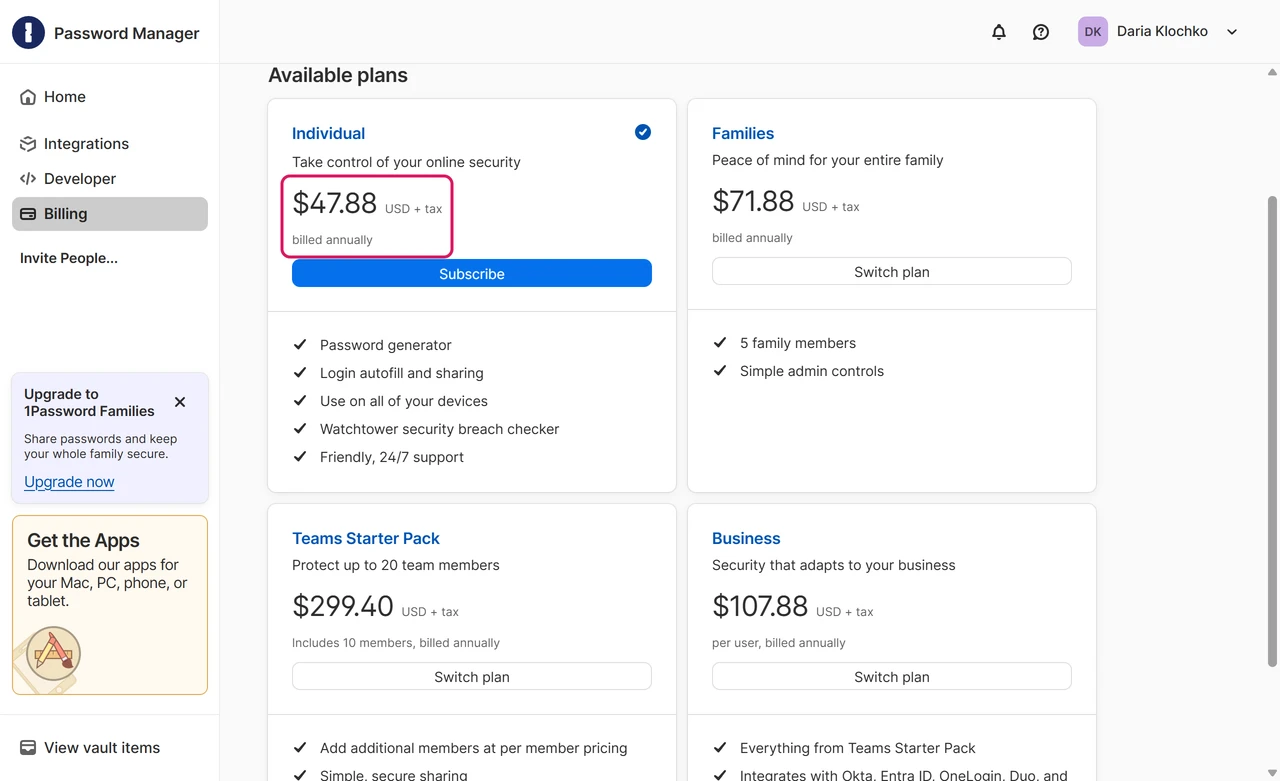Click the Upgrade now link
Screen dimensions: 1280x781
tap(69, 482)
